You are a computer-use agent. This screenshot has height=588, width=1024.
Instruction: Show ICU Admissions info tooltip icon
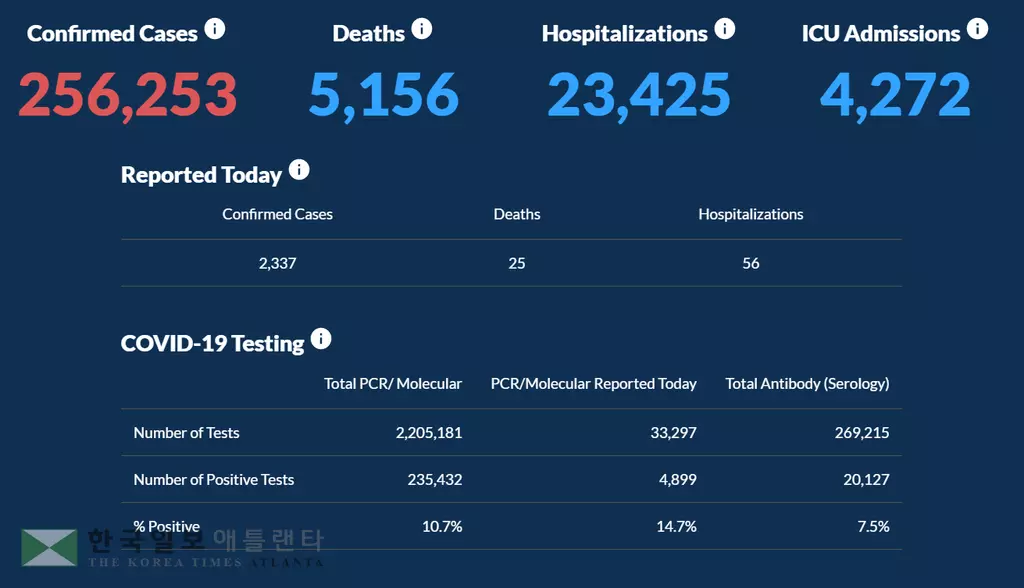point(977,29)
